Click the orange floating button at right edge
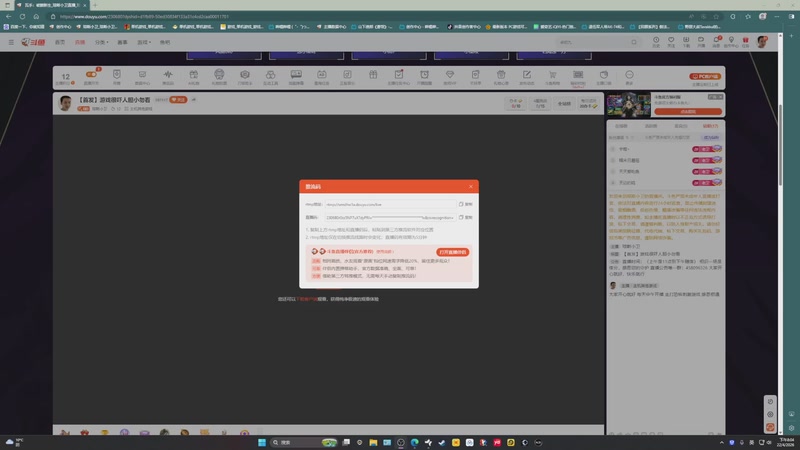 pos(770,427)
